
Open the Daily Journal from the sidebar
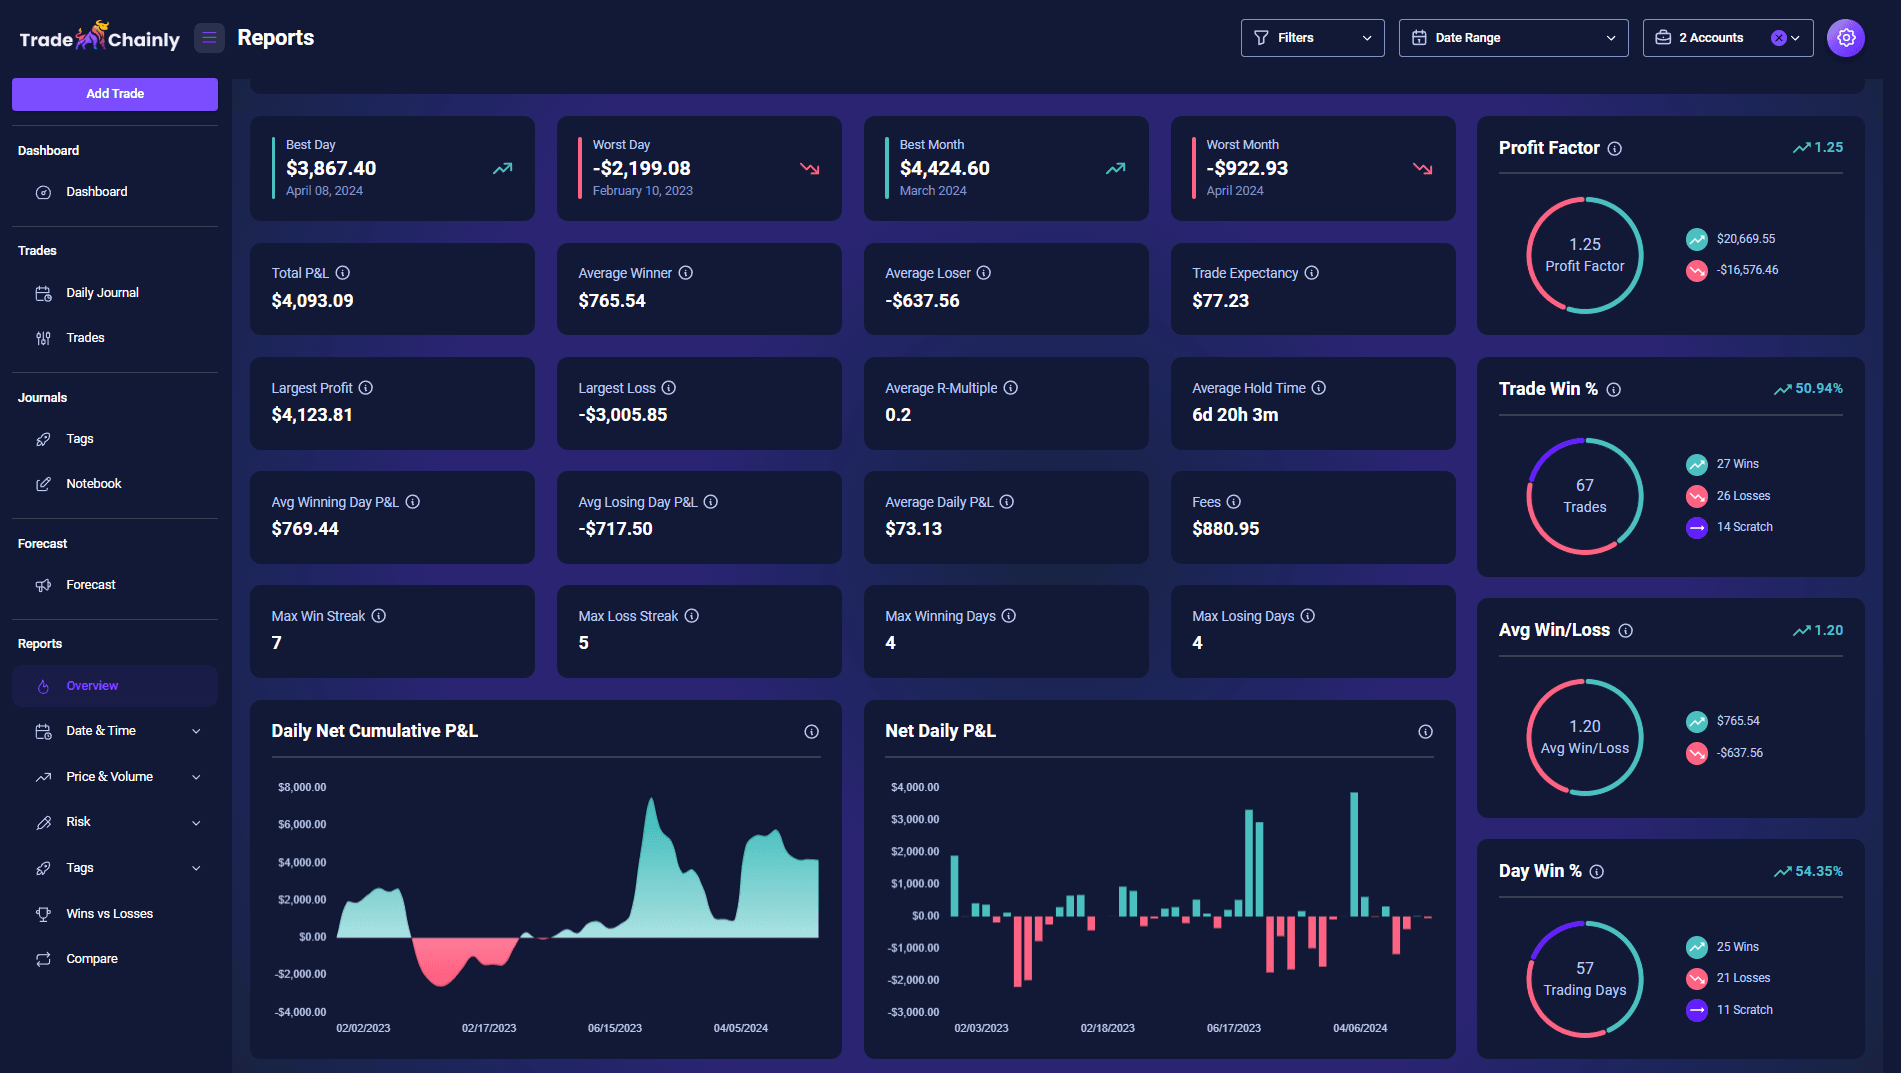[101, 292]
